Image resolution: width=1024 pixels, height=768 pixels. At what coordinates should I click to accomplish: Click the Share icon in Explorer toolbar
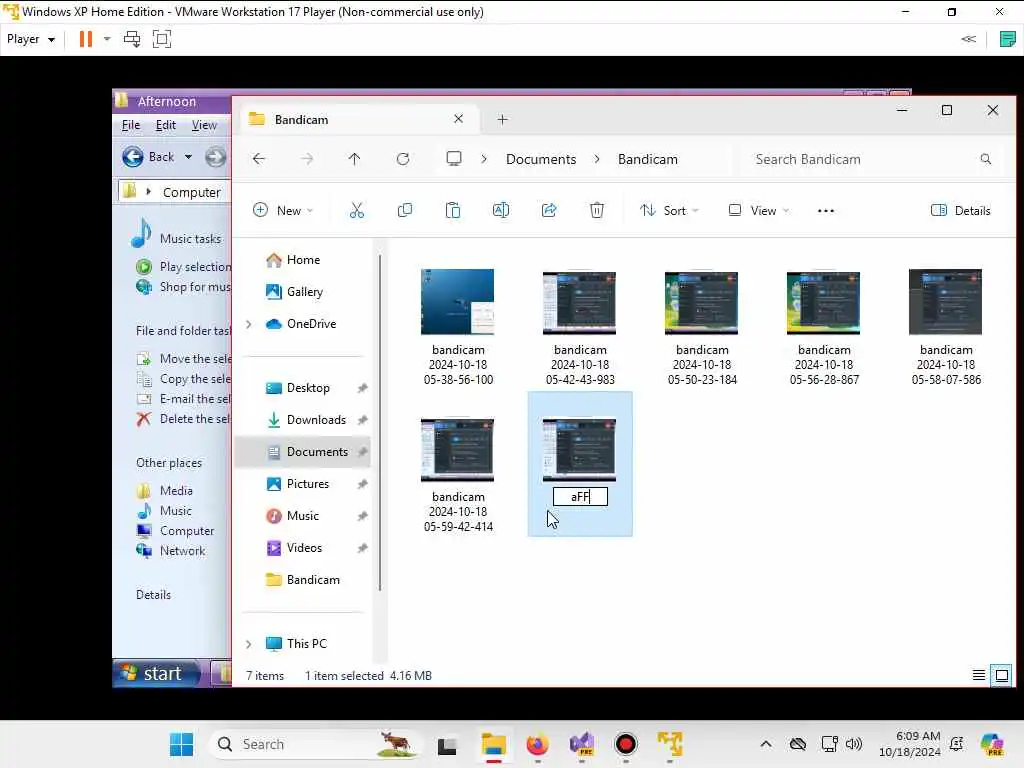pos(549,210)
